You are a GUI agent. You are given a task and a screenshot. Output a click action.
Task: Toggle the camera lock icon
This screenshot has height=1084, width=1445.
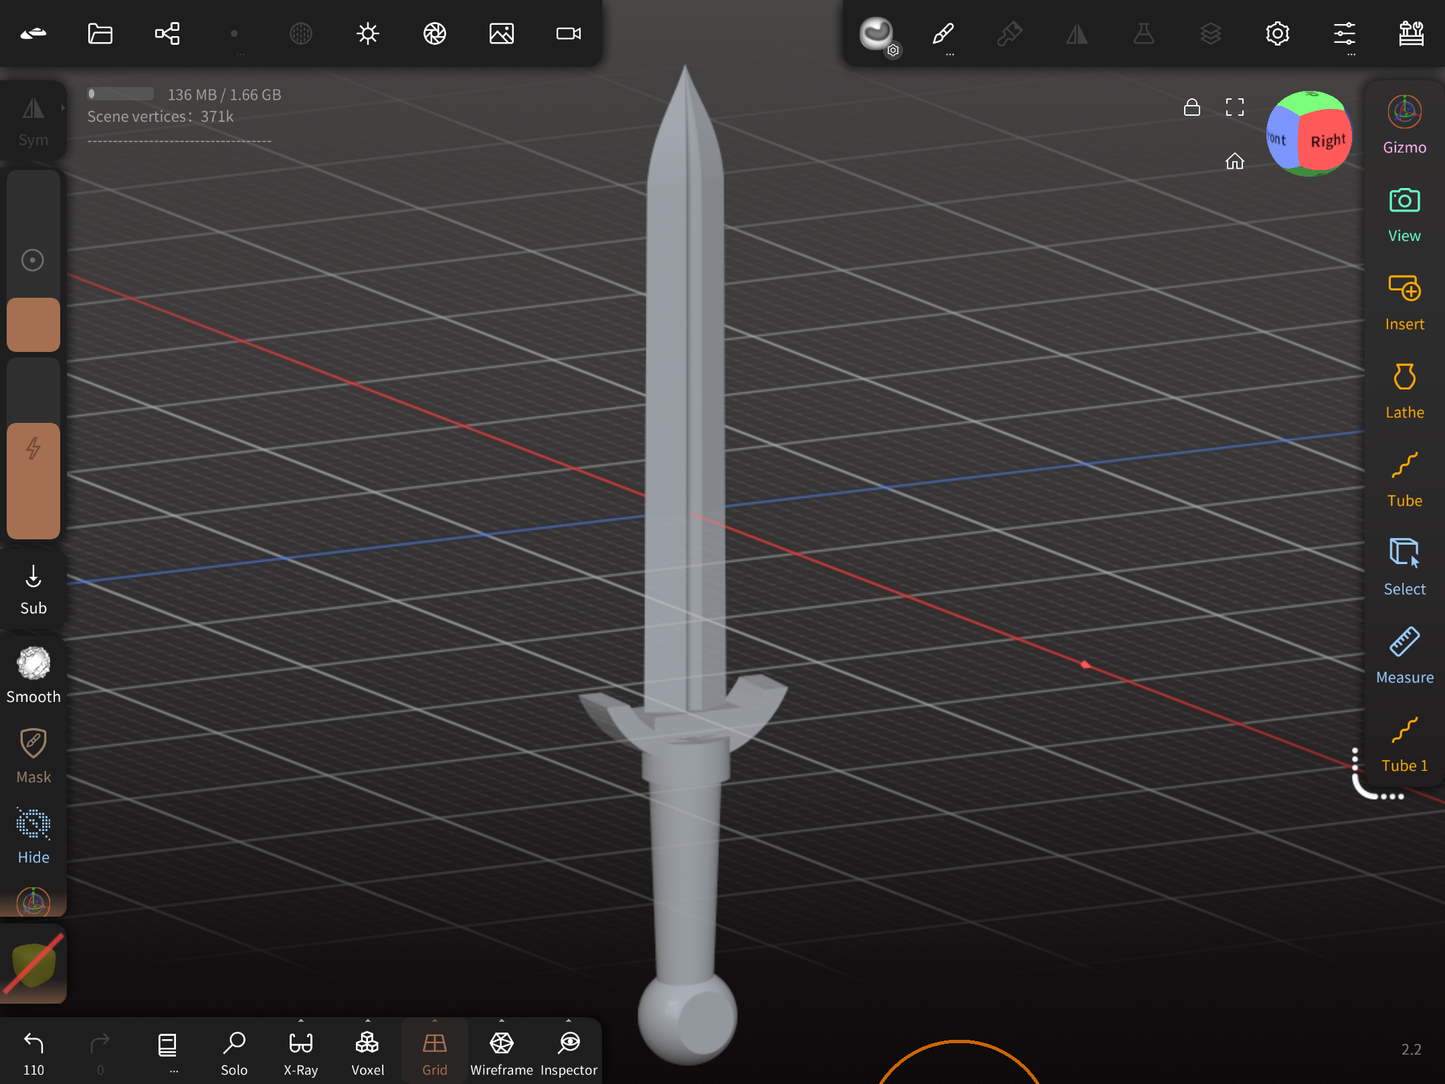pos(1191,107)
